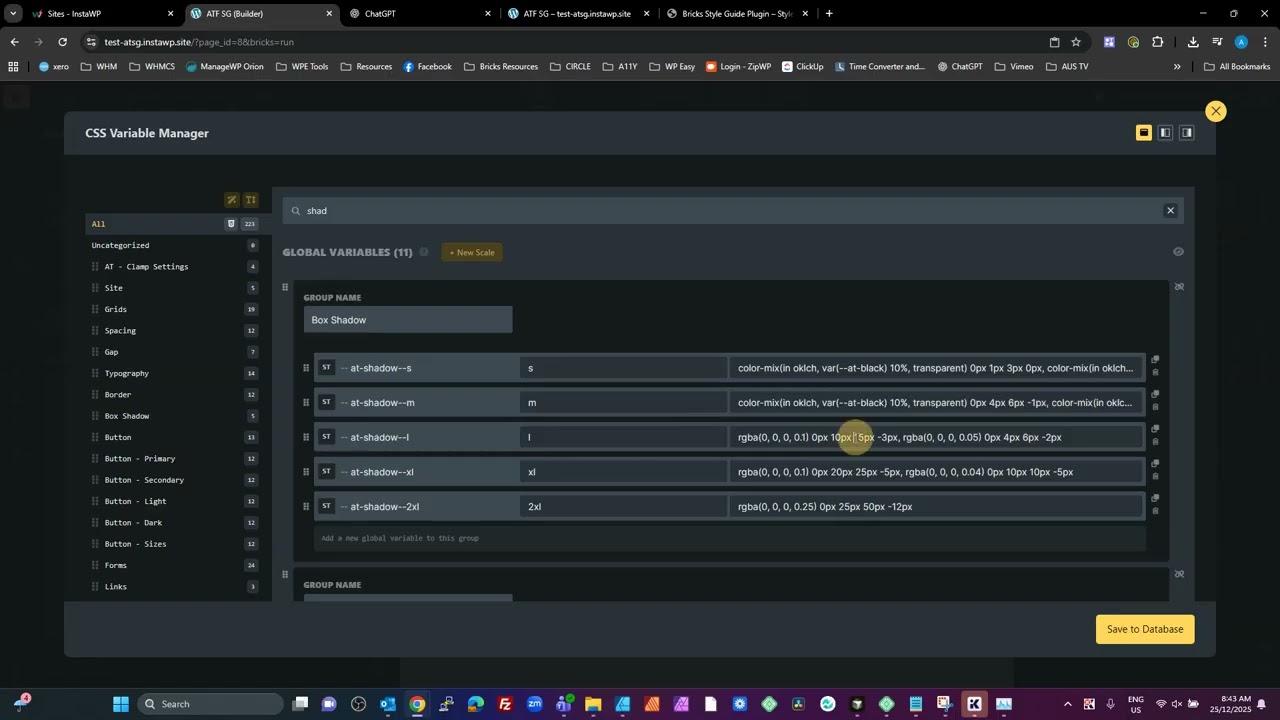Click the + New Scale button
Image resolution: width=1280 pixels, height=720 pixels.
tap(472, 252)
